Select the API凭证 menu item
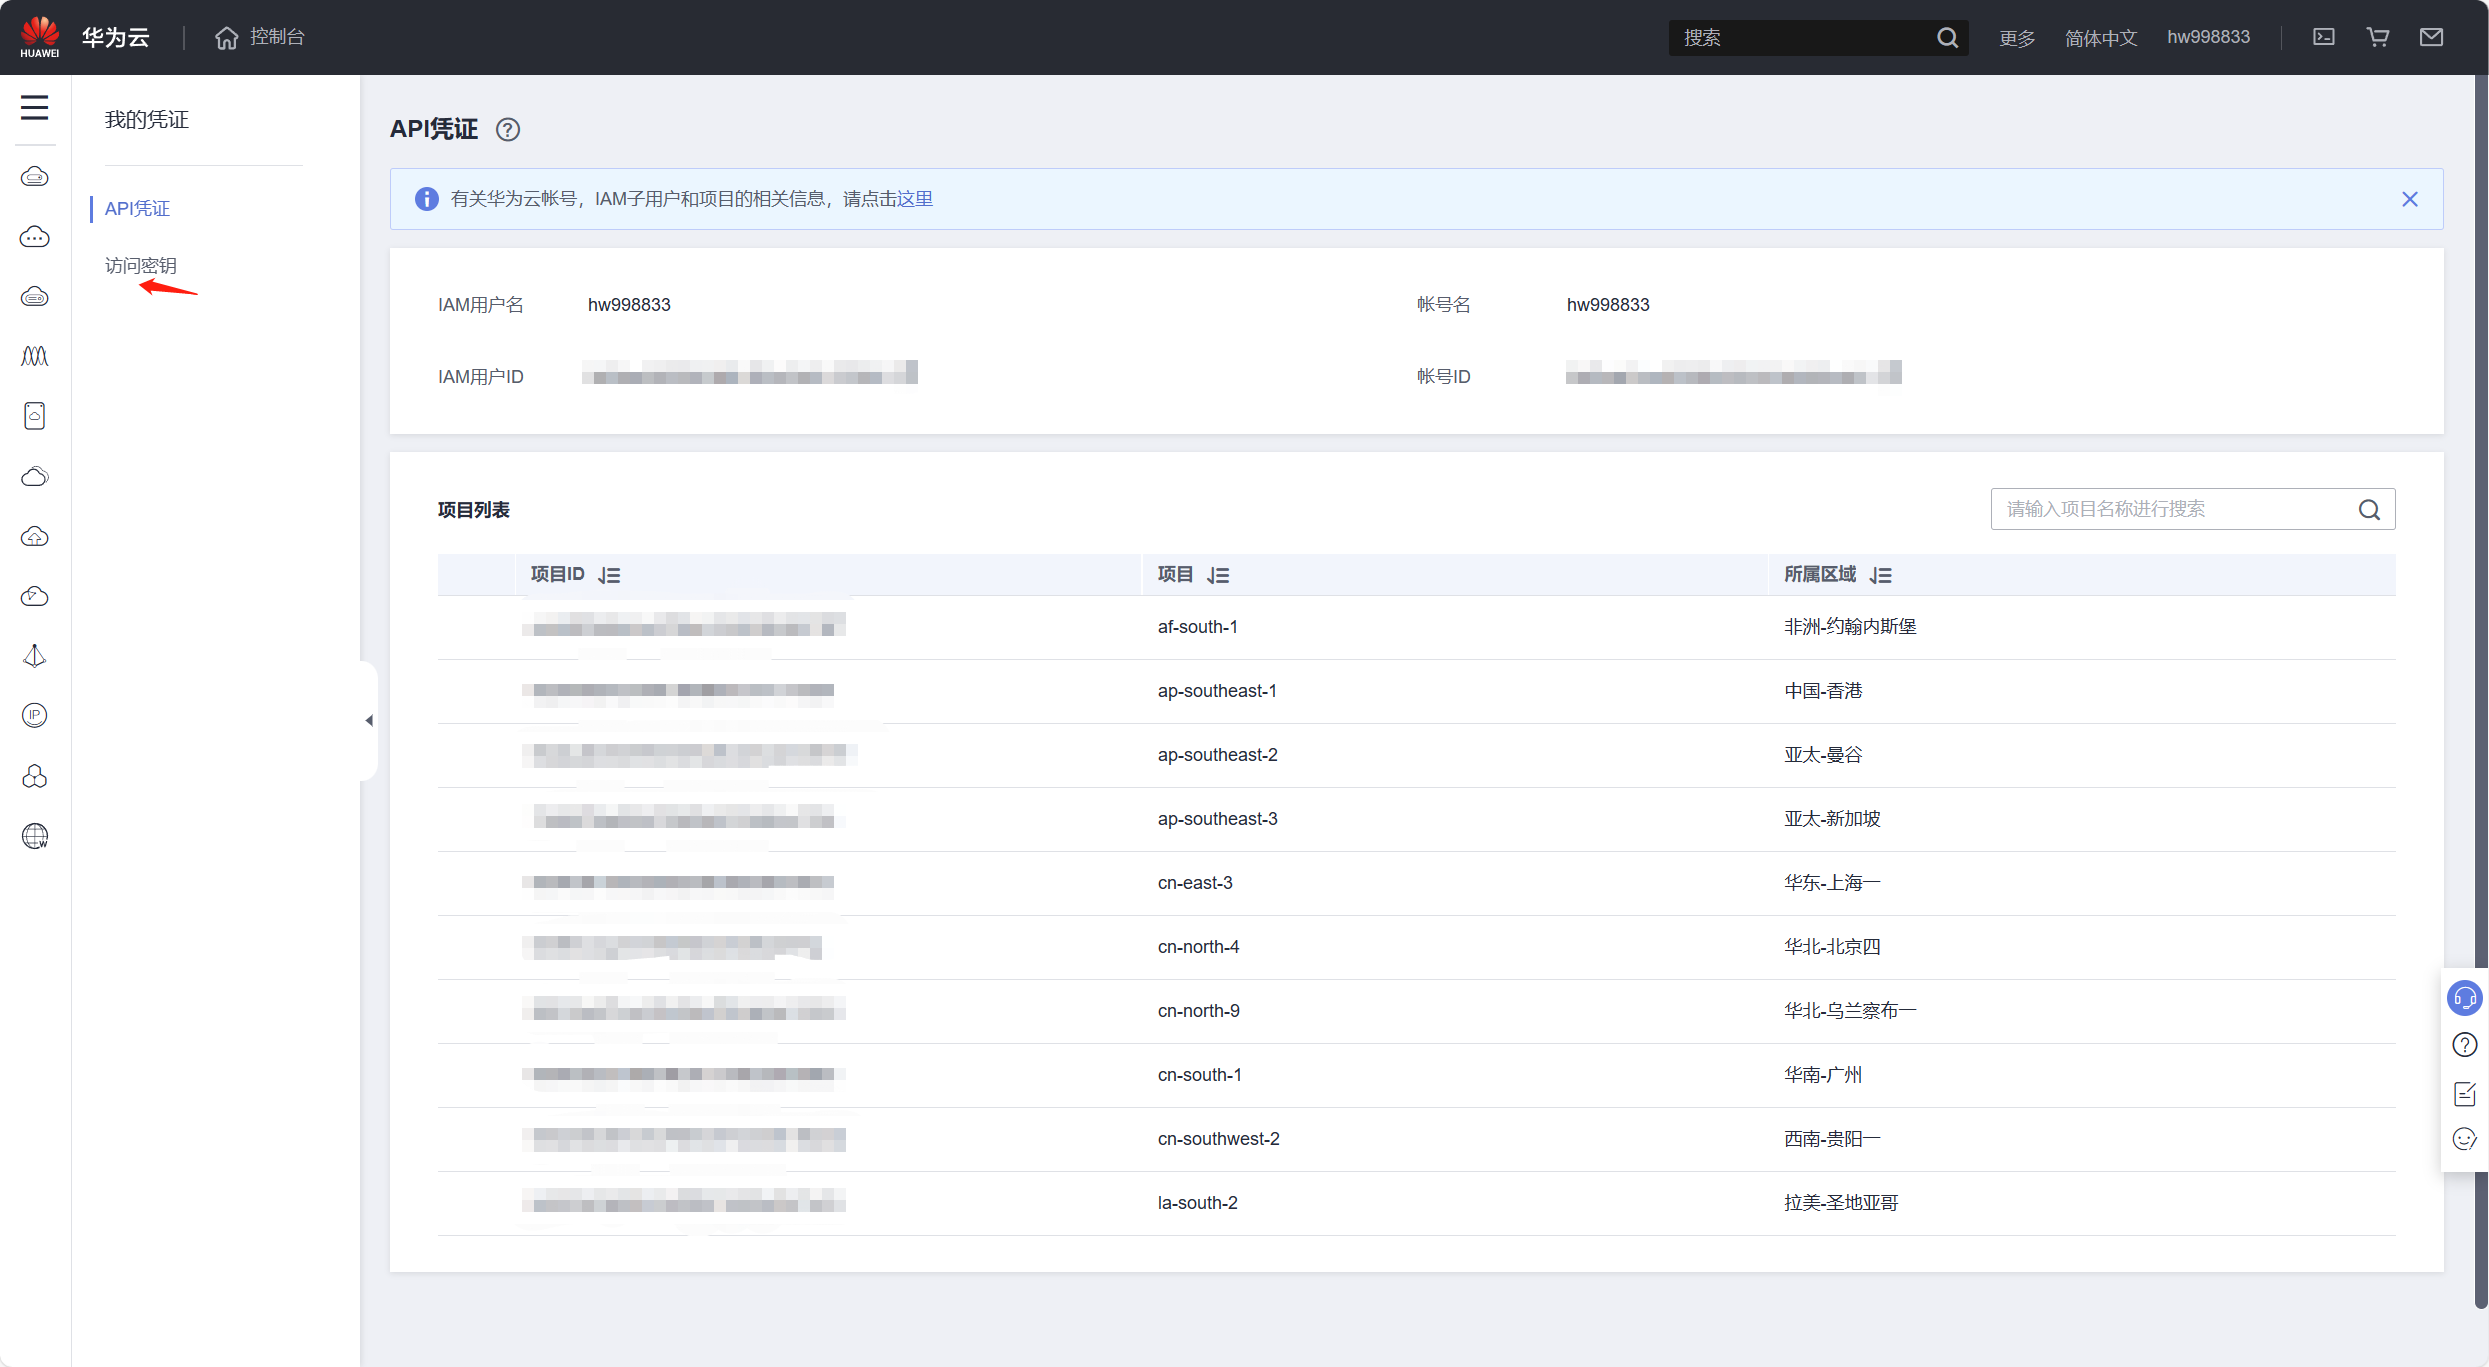2489x1367 pixels. pyautogui.click(x=137, y=208)
